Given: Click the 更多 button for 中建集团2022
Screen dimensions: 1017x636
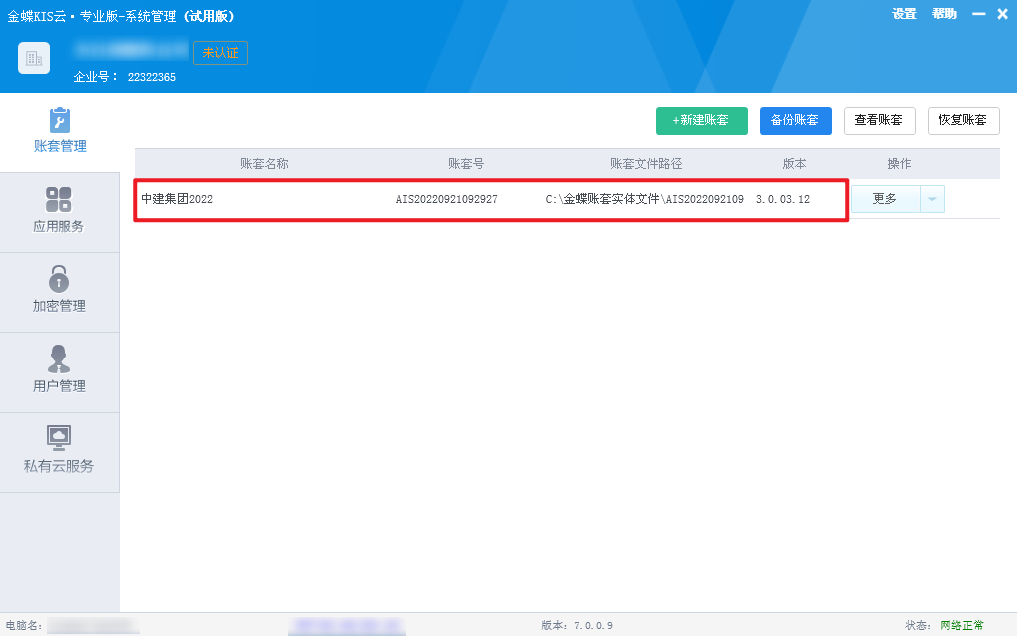Looking at the screenshot, I should (885, 199).
